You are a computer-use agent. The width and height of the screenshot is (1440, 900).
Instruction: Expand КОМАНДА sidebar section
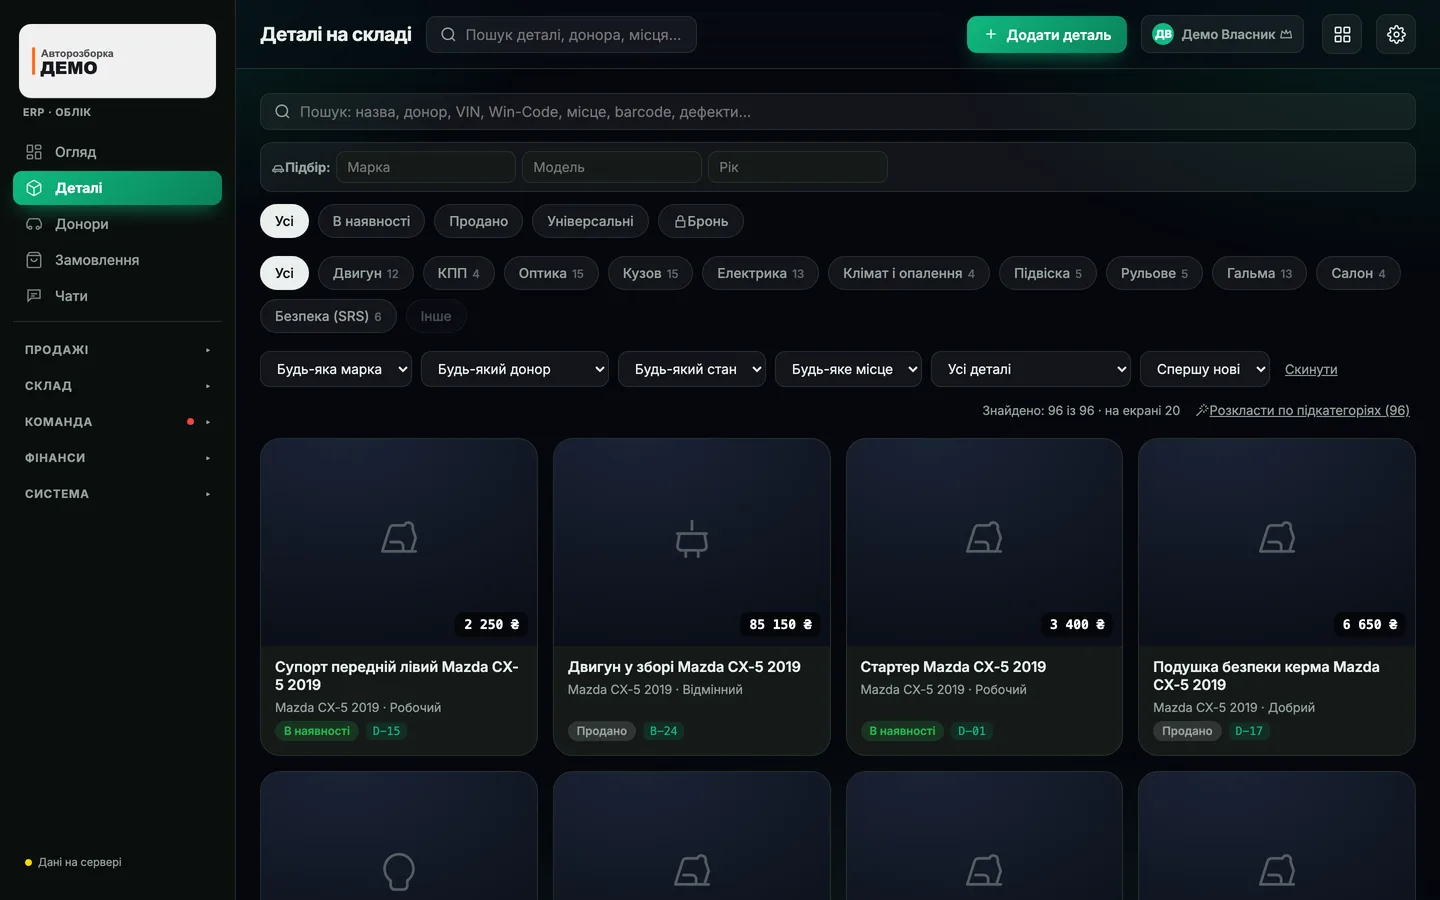point(117,422)
